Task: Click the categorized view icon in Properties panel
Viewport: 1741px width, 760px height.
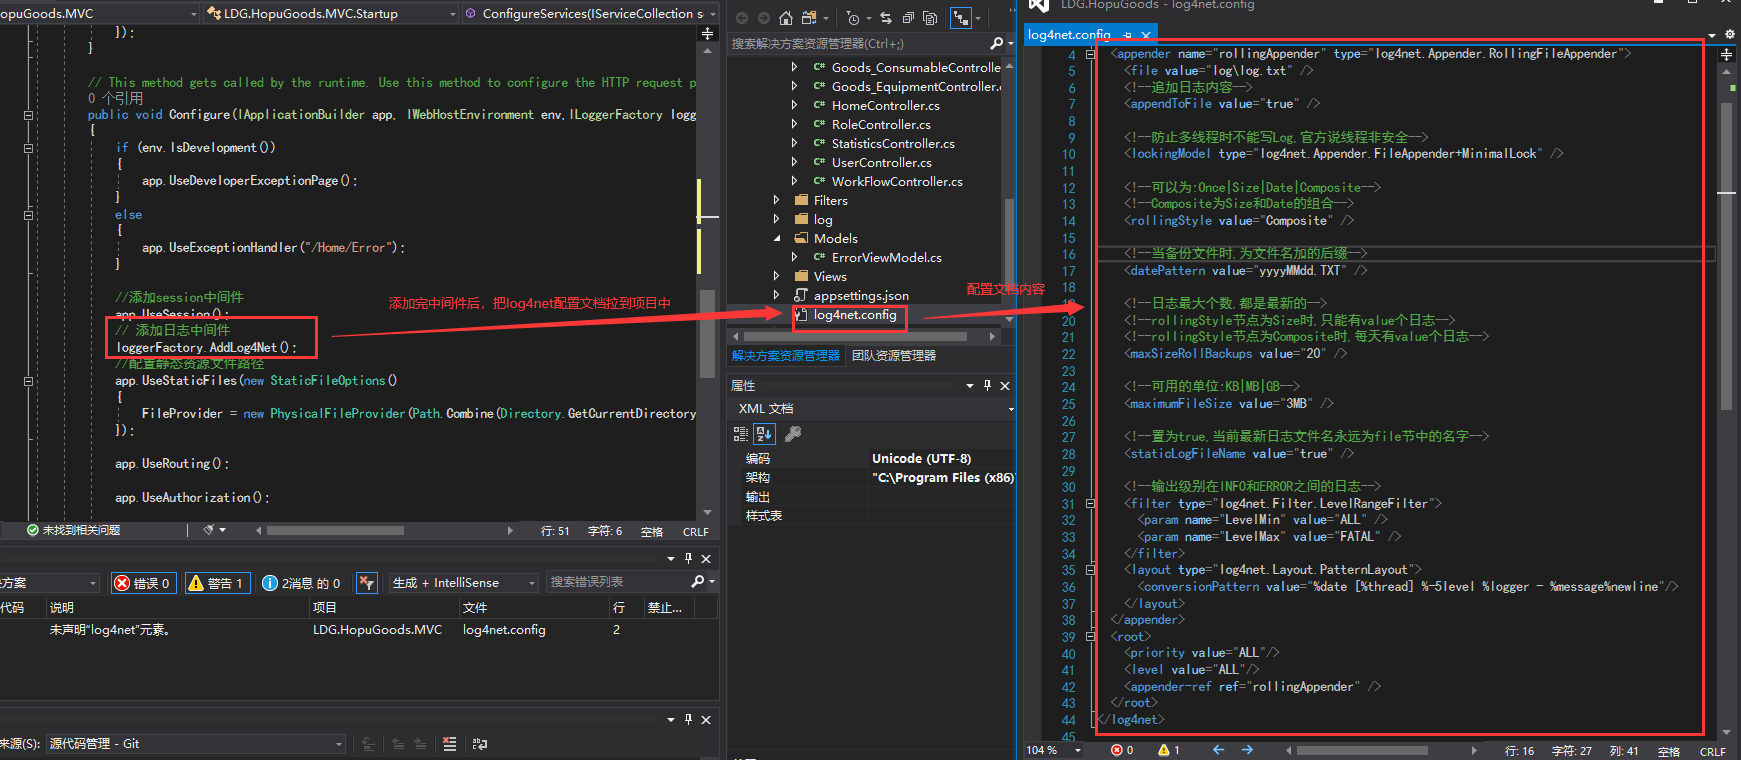Action: coord(741,434)
